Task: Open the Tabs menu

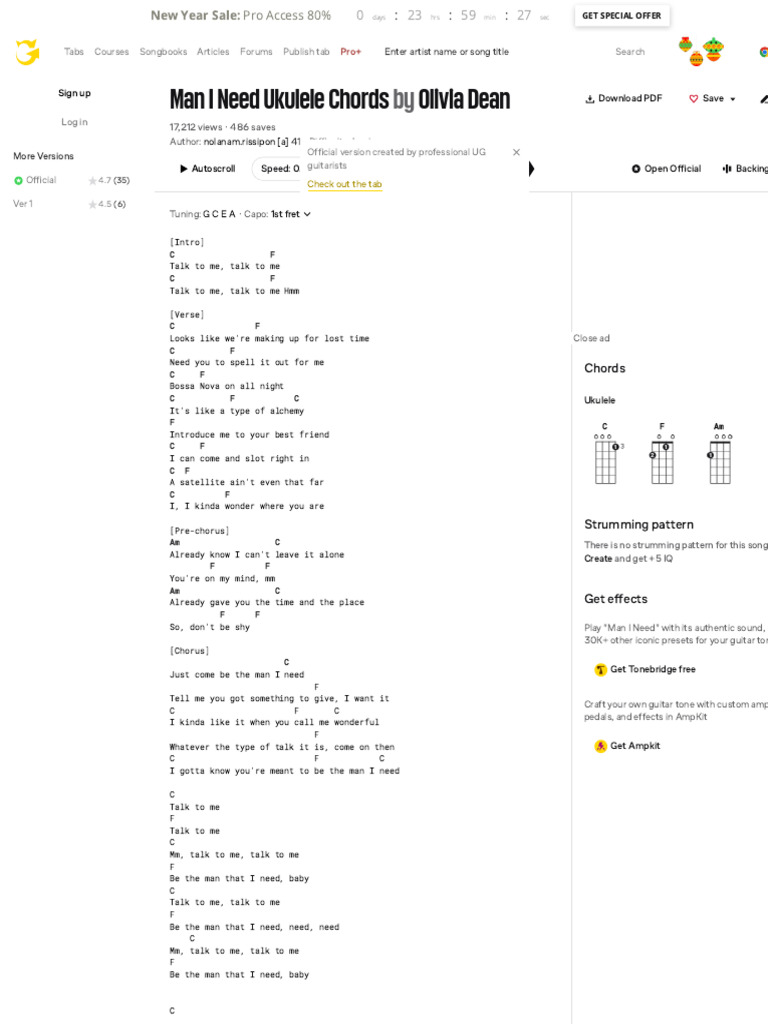Action: pos(74,52)
